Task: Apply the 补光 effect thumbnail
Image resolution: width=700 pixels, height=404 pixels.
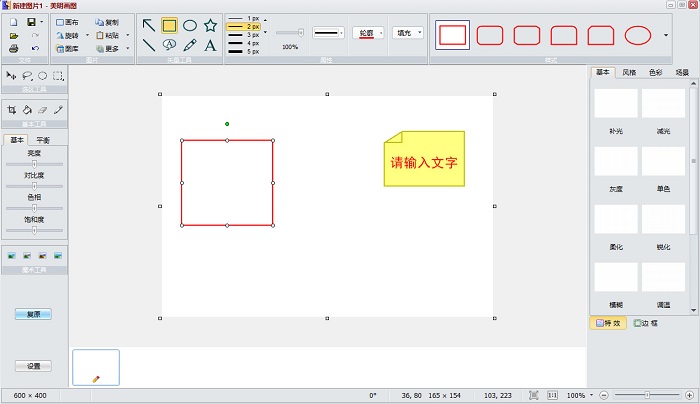Action: point(616,103)
